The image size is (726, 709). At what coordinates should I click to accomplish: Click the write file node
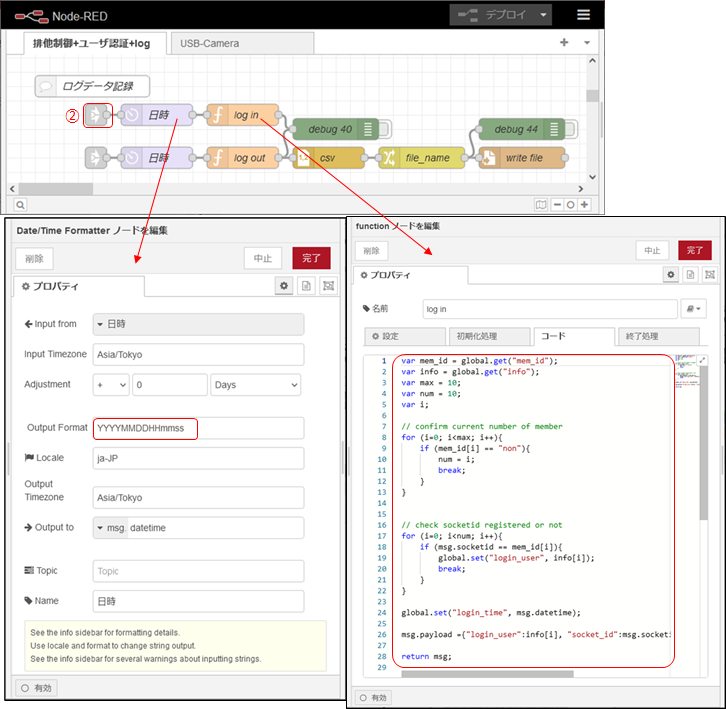[521, 158]
